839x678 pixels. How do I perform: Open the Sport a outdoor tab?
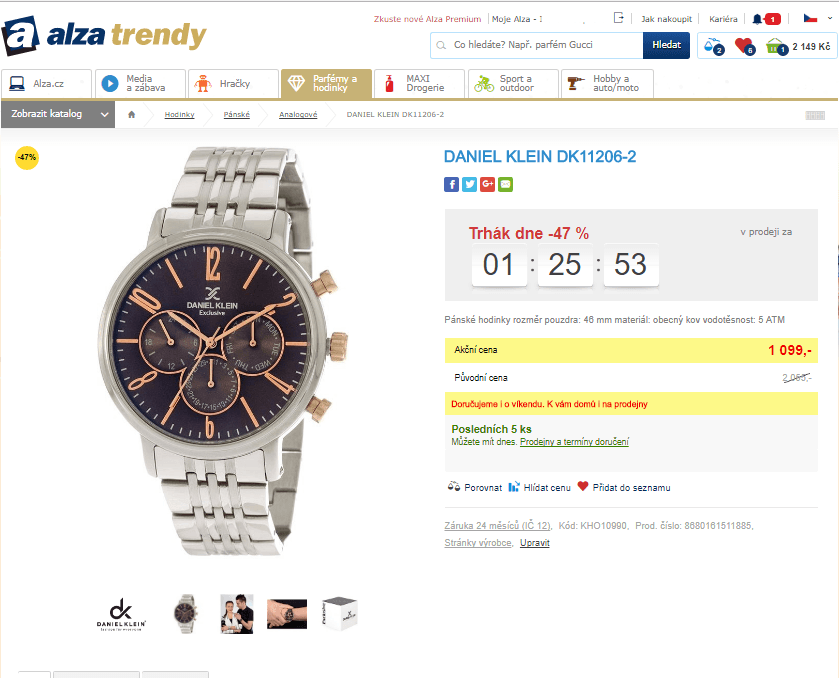coord(510,84)
